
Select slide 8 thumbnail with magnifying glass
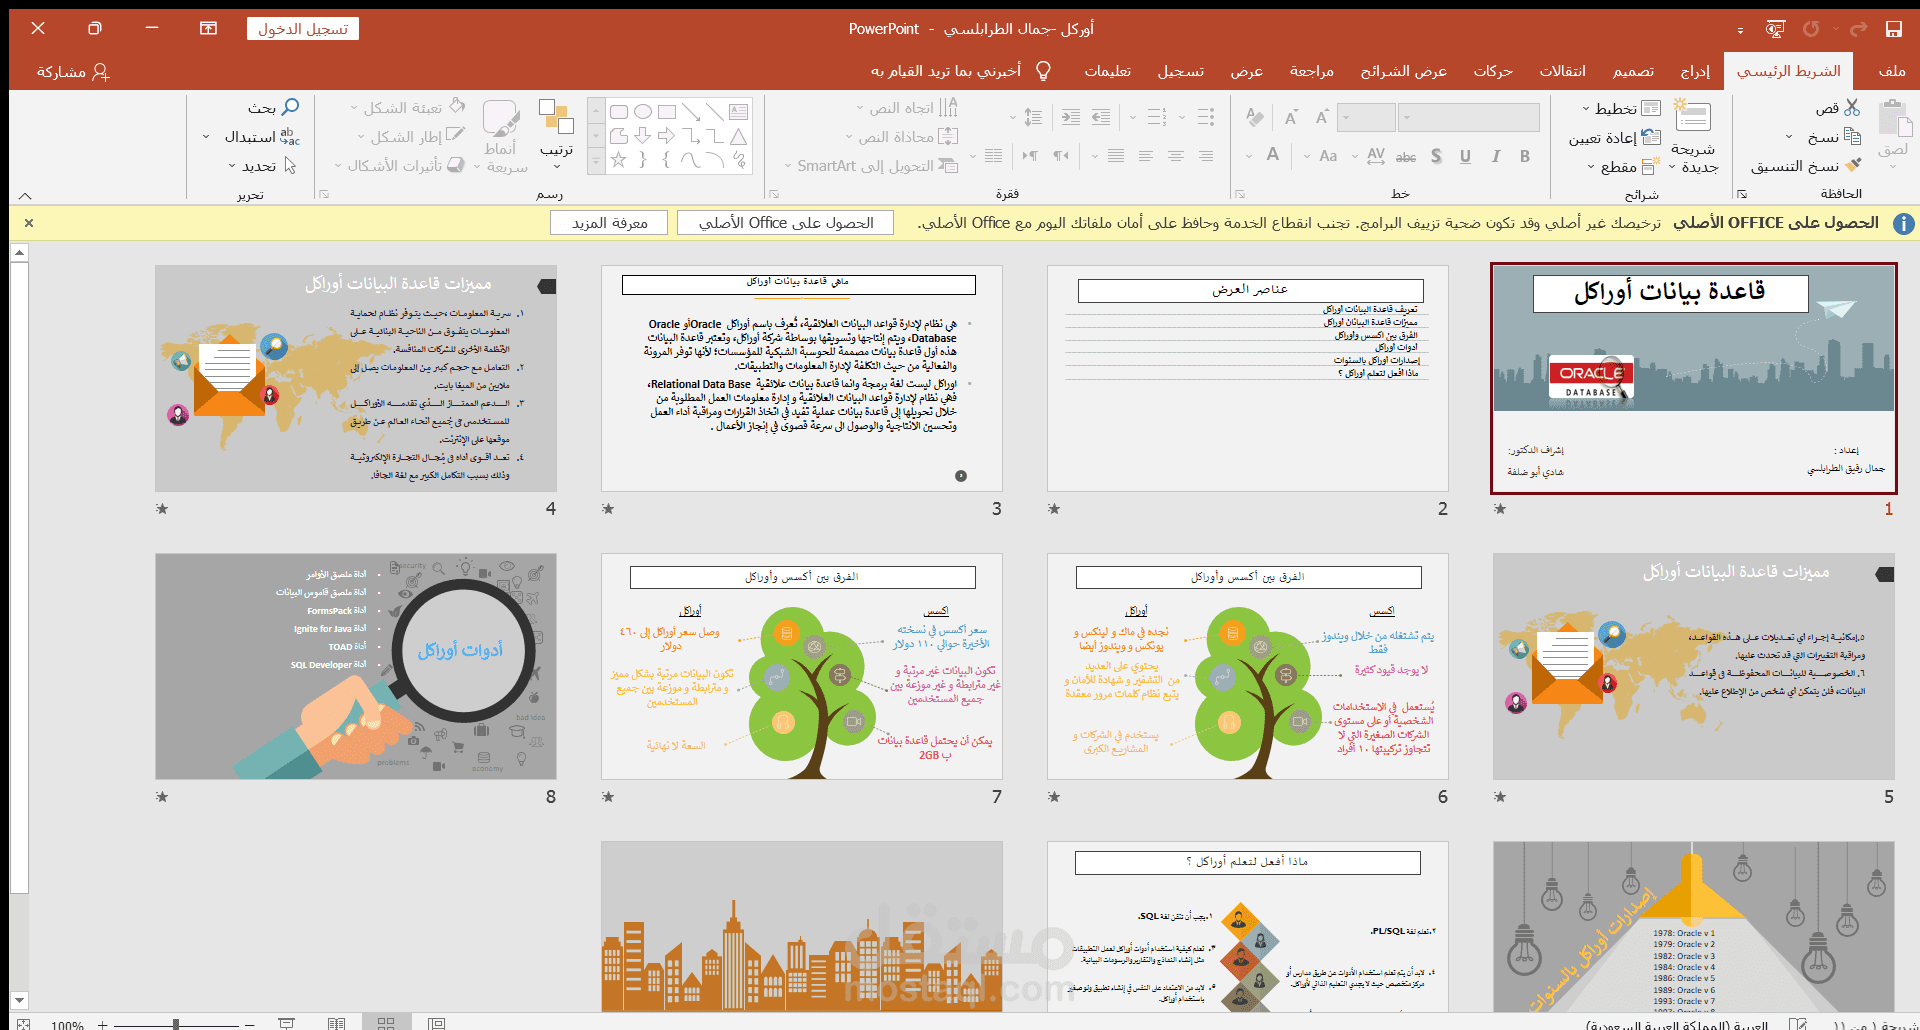tap(356, 666)
